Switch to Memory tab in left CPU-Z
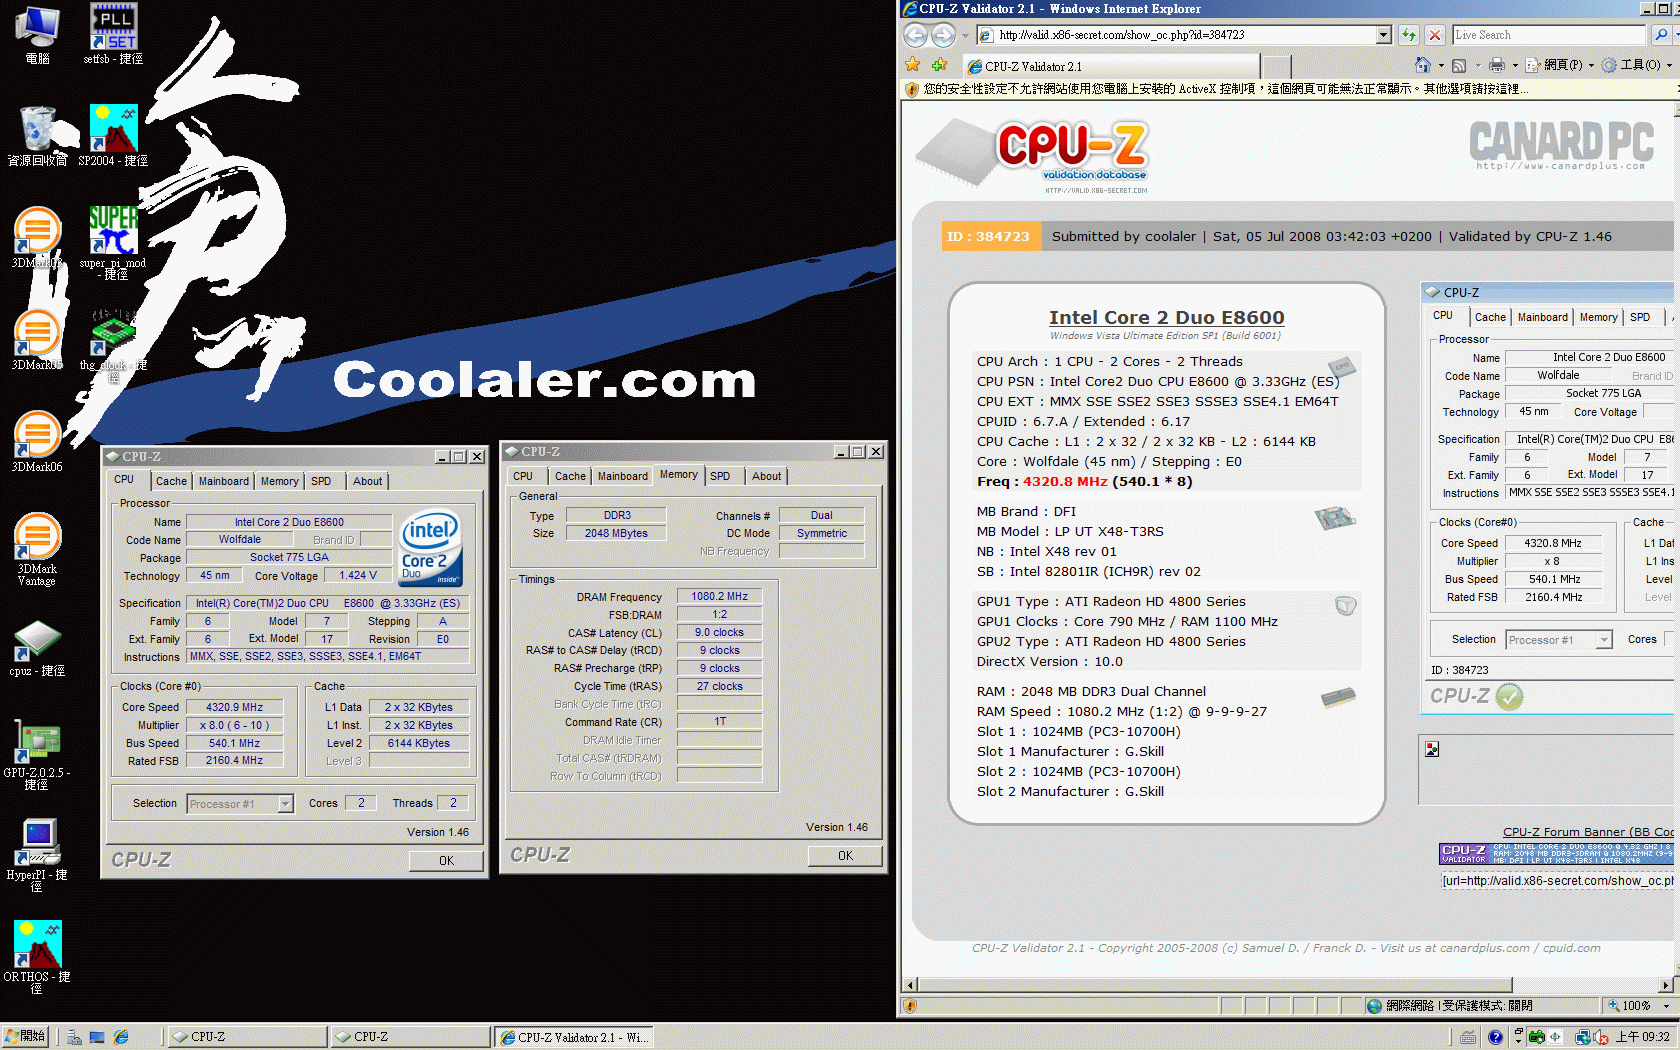This screenshot has width=1680, height=1050. 280,481
